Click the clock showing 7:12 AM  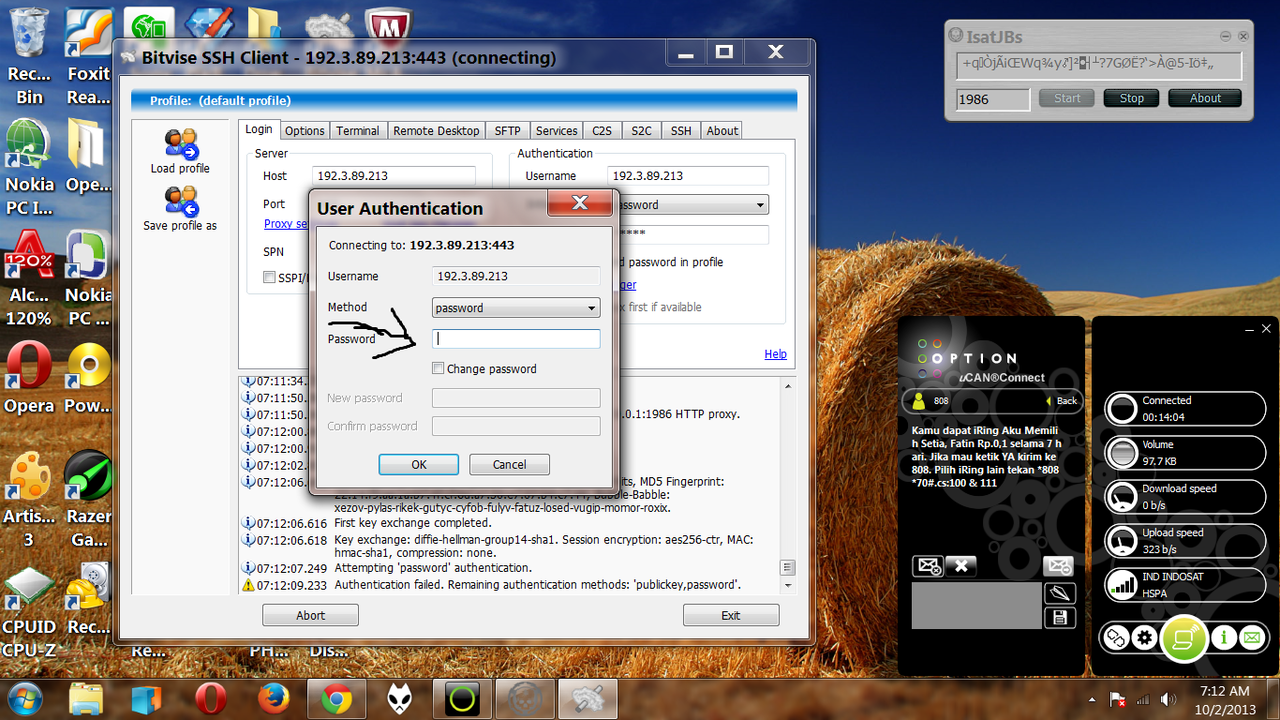pos(1224,691)
